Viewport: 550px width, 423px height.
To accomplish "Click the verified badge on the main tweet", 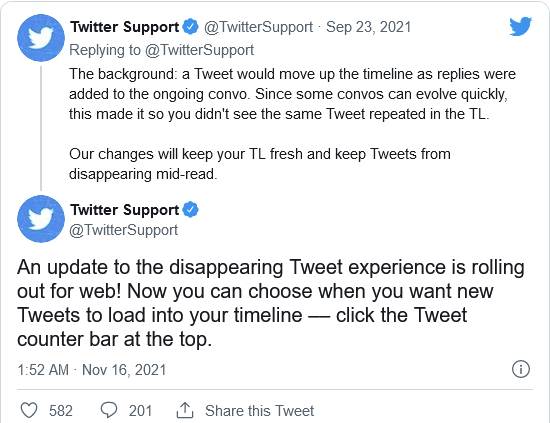I will coord(191,210).
